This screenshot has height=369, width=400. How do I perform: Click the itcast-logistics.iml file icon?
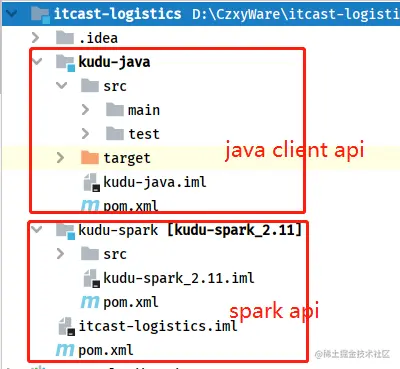[67, 326]
